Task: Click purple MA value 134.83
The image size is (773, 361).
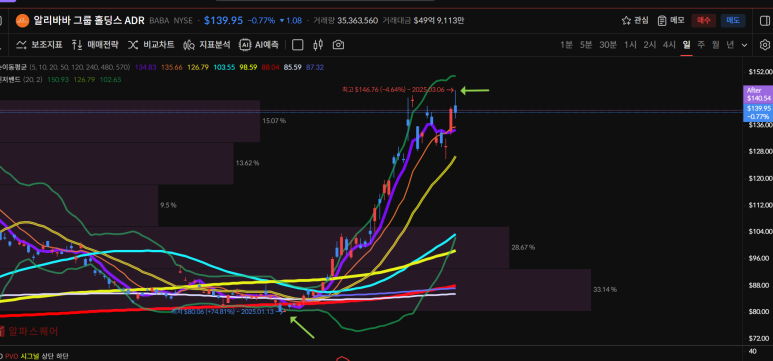Action: pos(145,67)
